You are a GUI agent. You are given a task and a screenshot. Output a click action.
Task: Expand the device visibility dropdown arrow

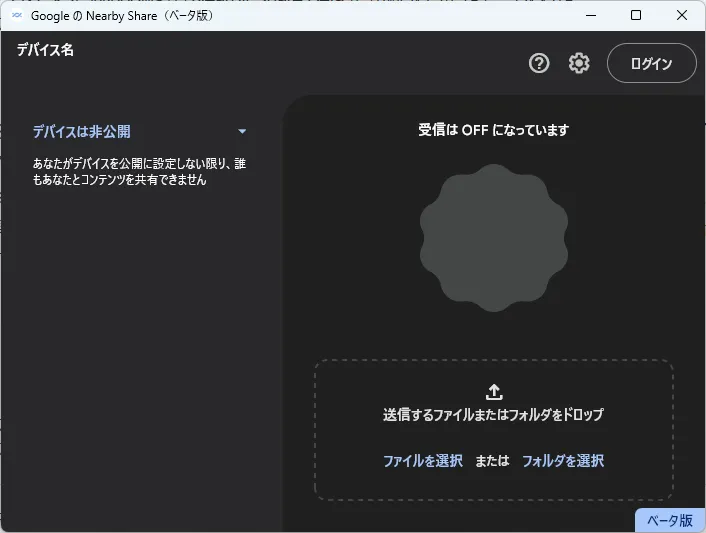242,131
